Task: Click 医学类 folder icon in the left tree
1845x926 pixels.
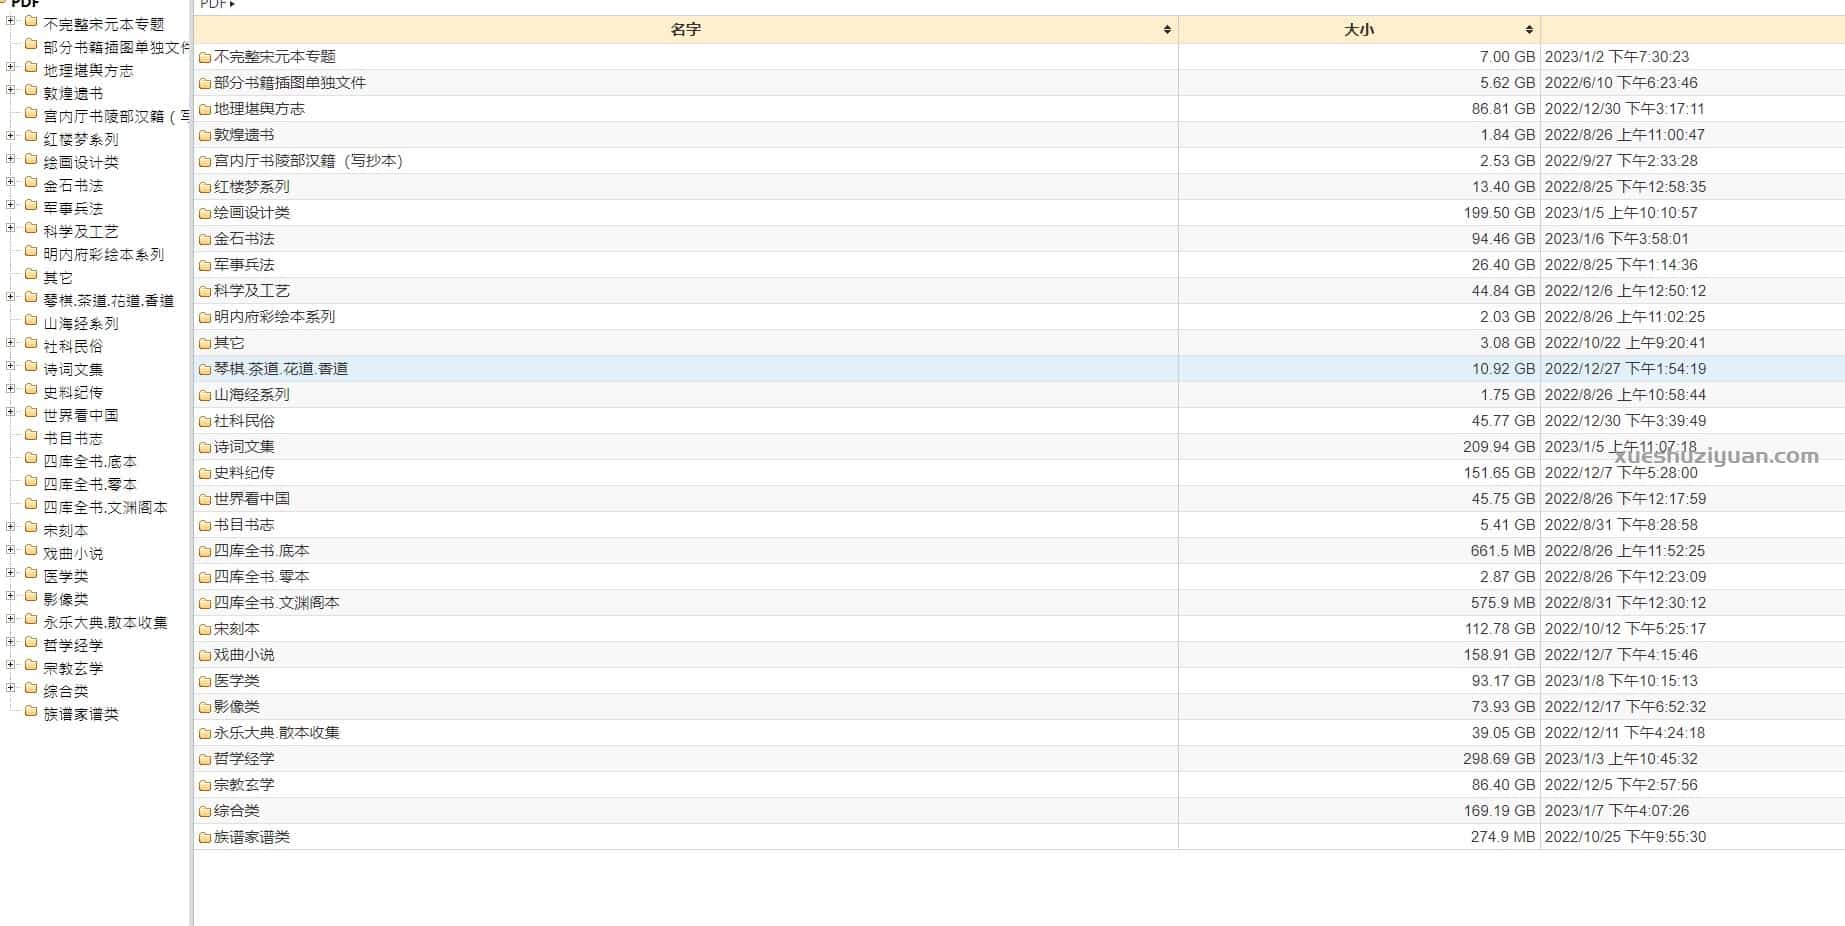Action: [x=31, y=575]
